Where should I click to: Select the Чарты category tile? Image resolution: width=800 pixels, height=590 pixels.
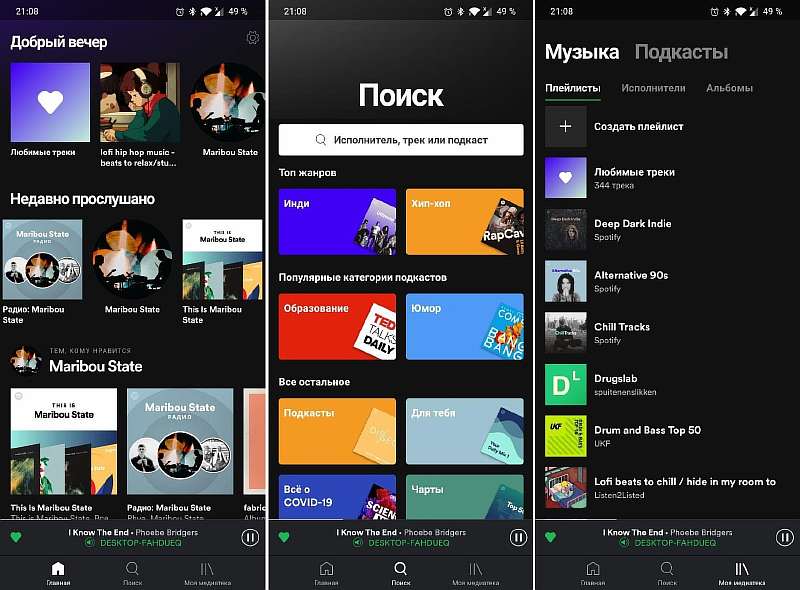[464, 497]
